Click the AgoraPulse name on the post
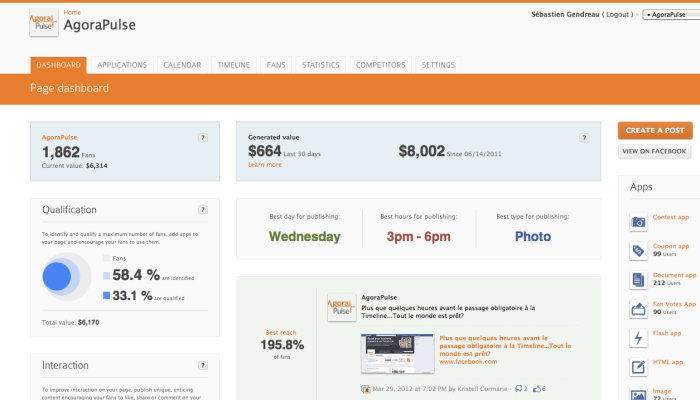The height and width of the screenshot is (400, 700). point(379,297)
